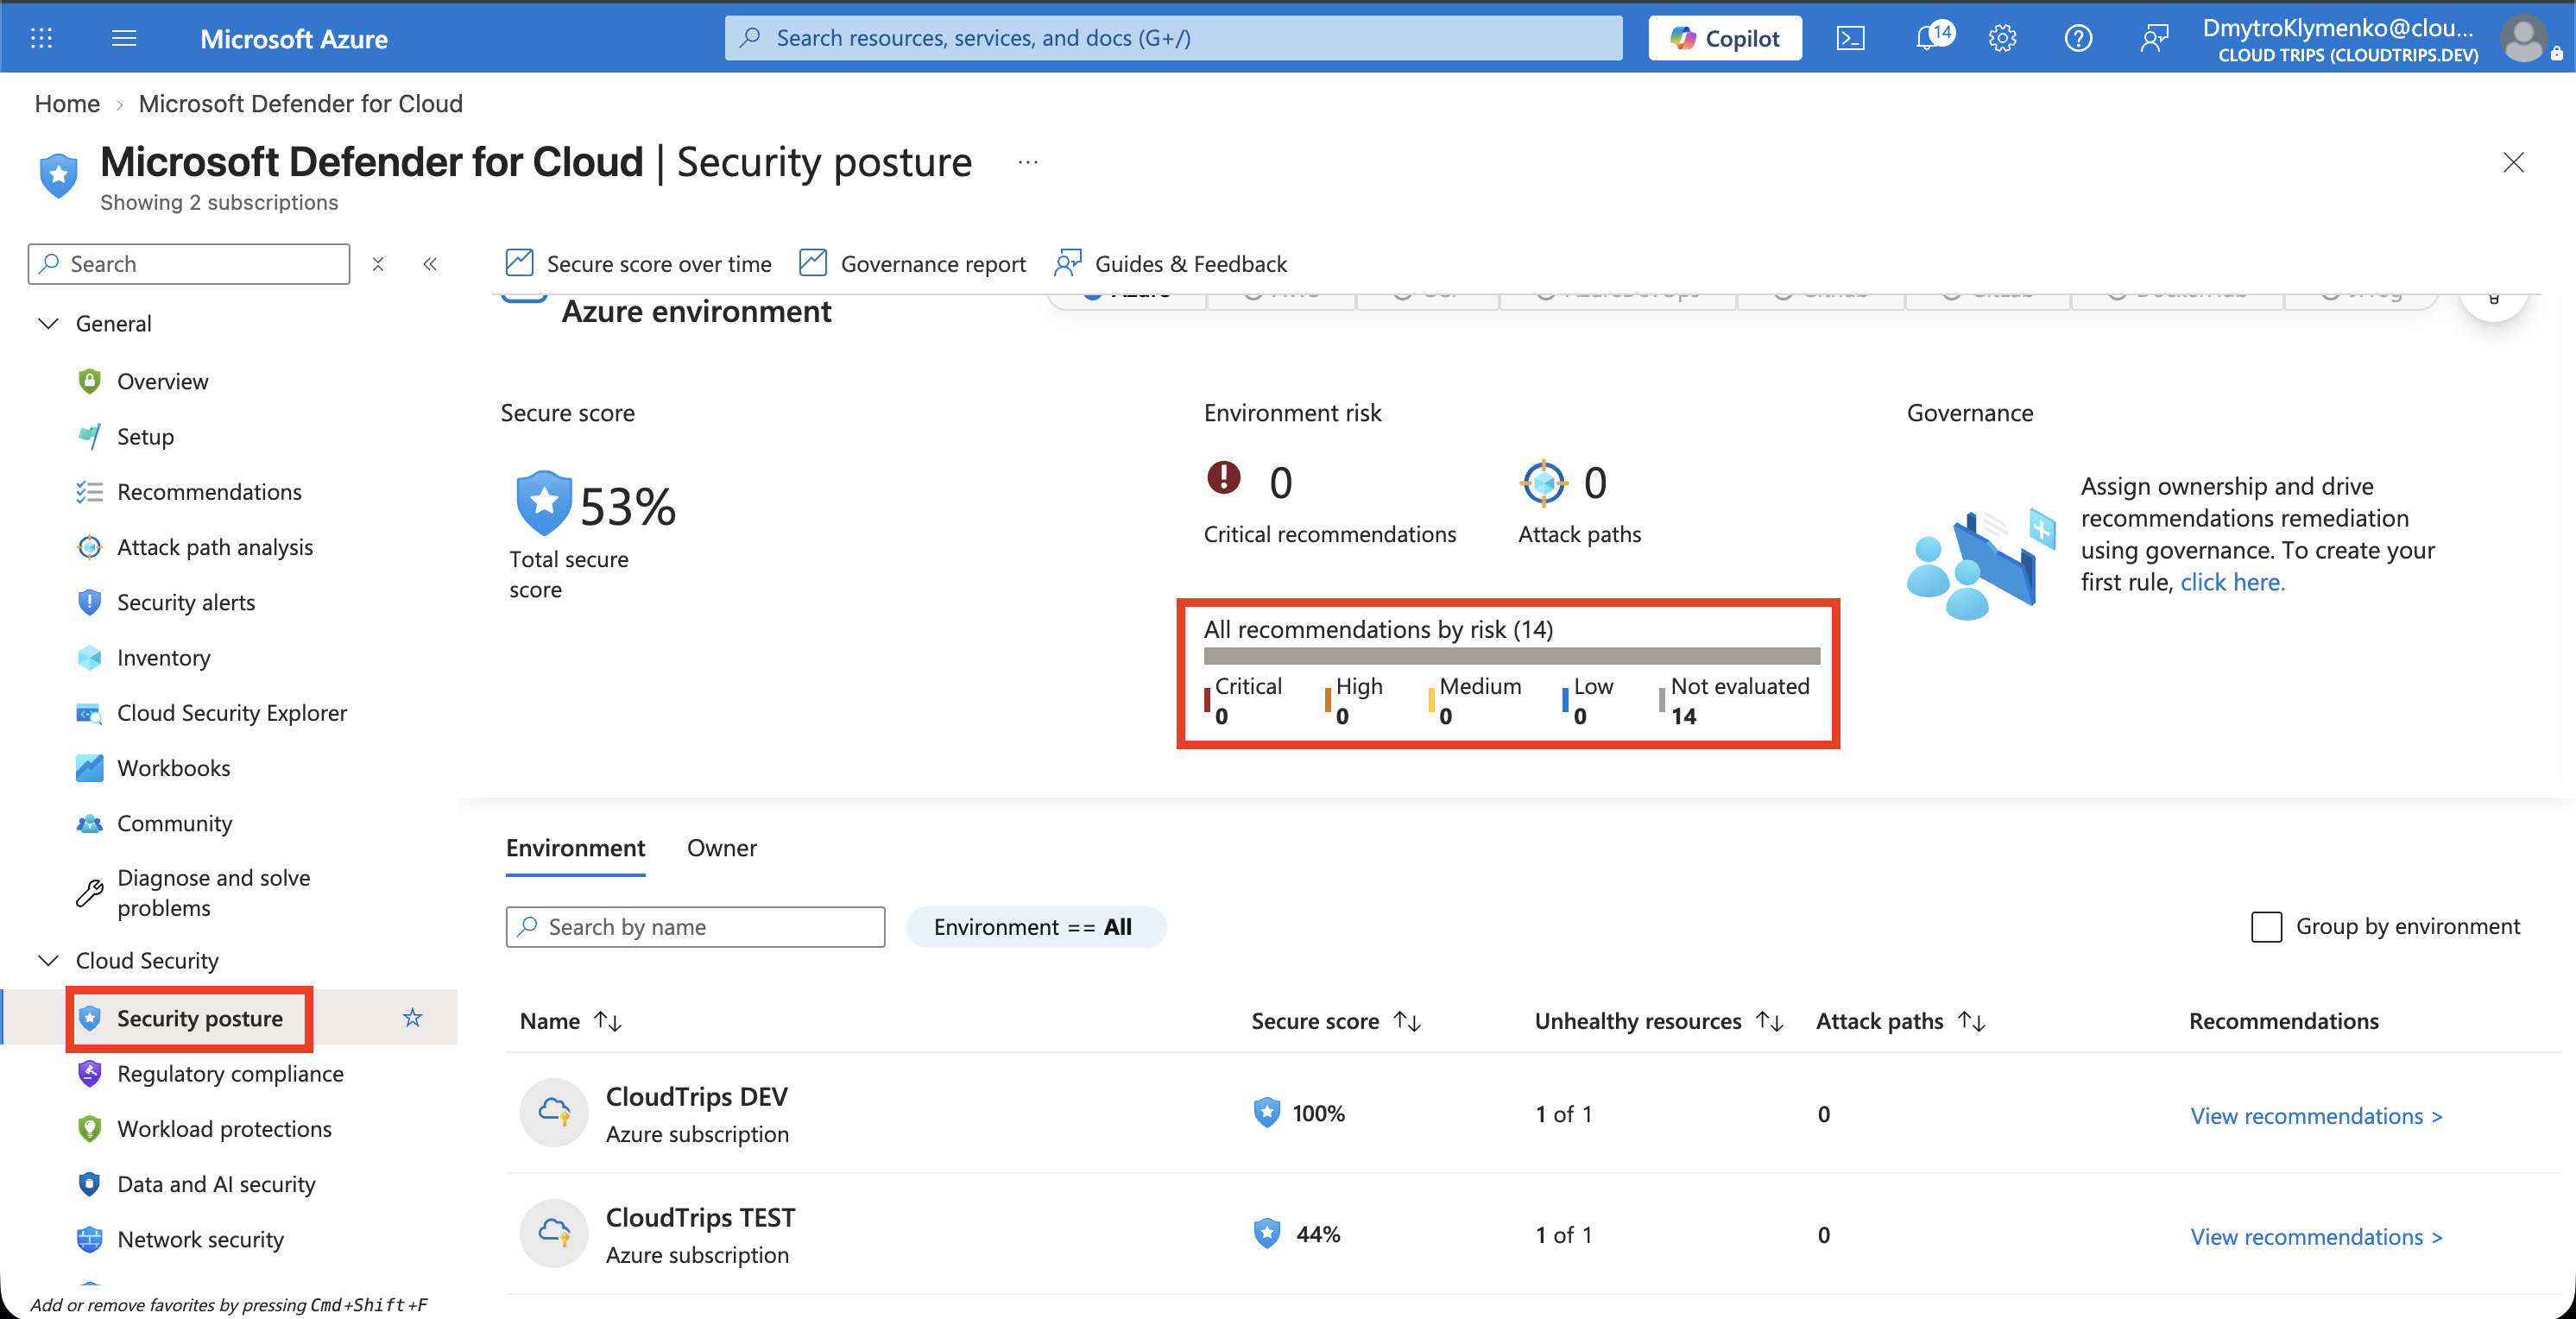Clear the sidebar search with X

[x=378, y=264]
